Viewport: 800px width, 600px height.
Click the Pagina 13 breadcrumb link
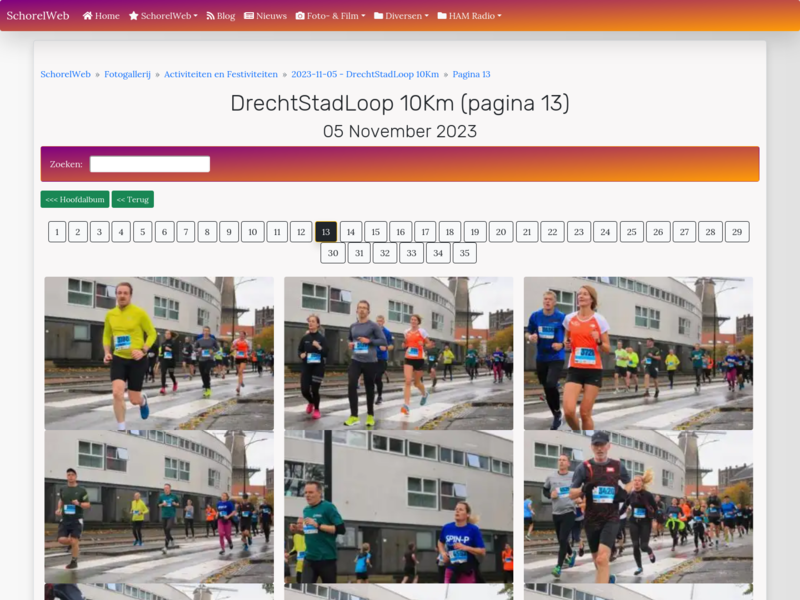pyautogui.click(x=471, y=74)
